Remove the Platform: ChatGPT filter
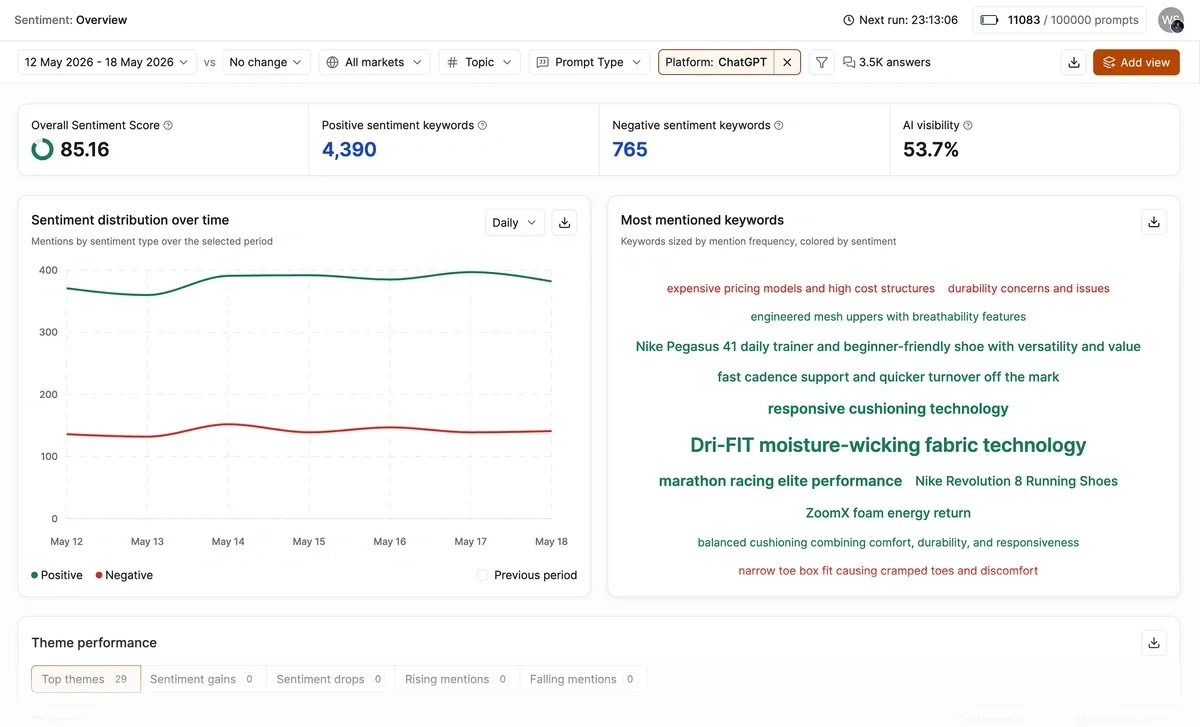Viewport: 1200px width, 727px height. click(787, 62)
